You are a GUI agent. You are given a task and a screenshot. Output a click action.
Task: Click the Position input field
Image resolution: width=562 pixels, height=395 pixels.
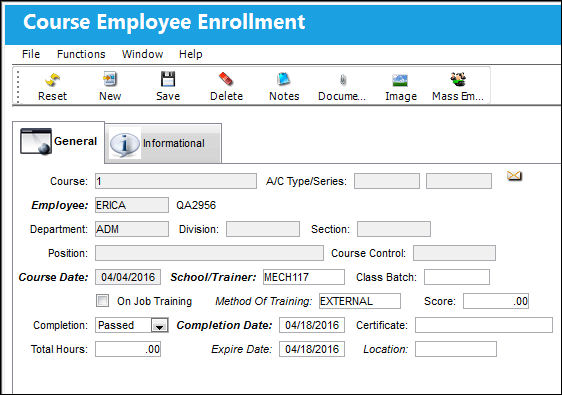[x=209, y=253]
